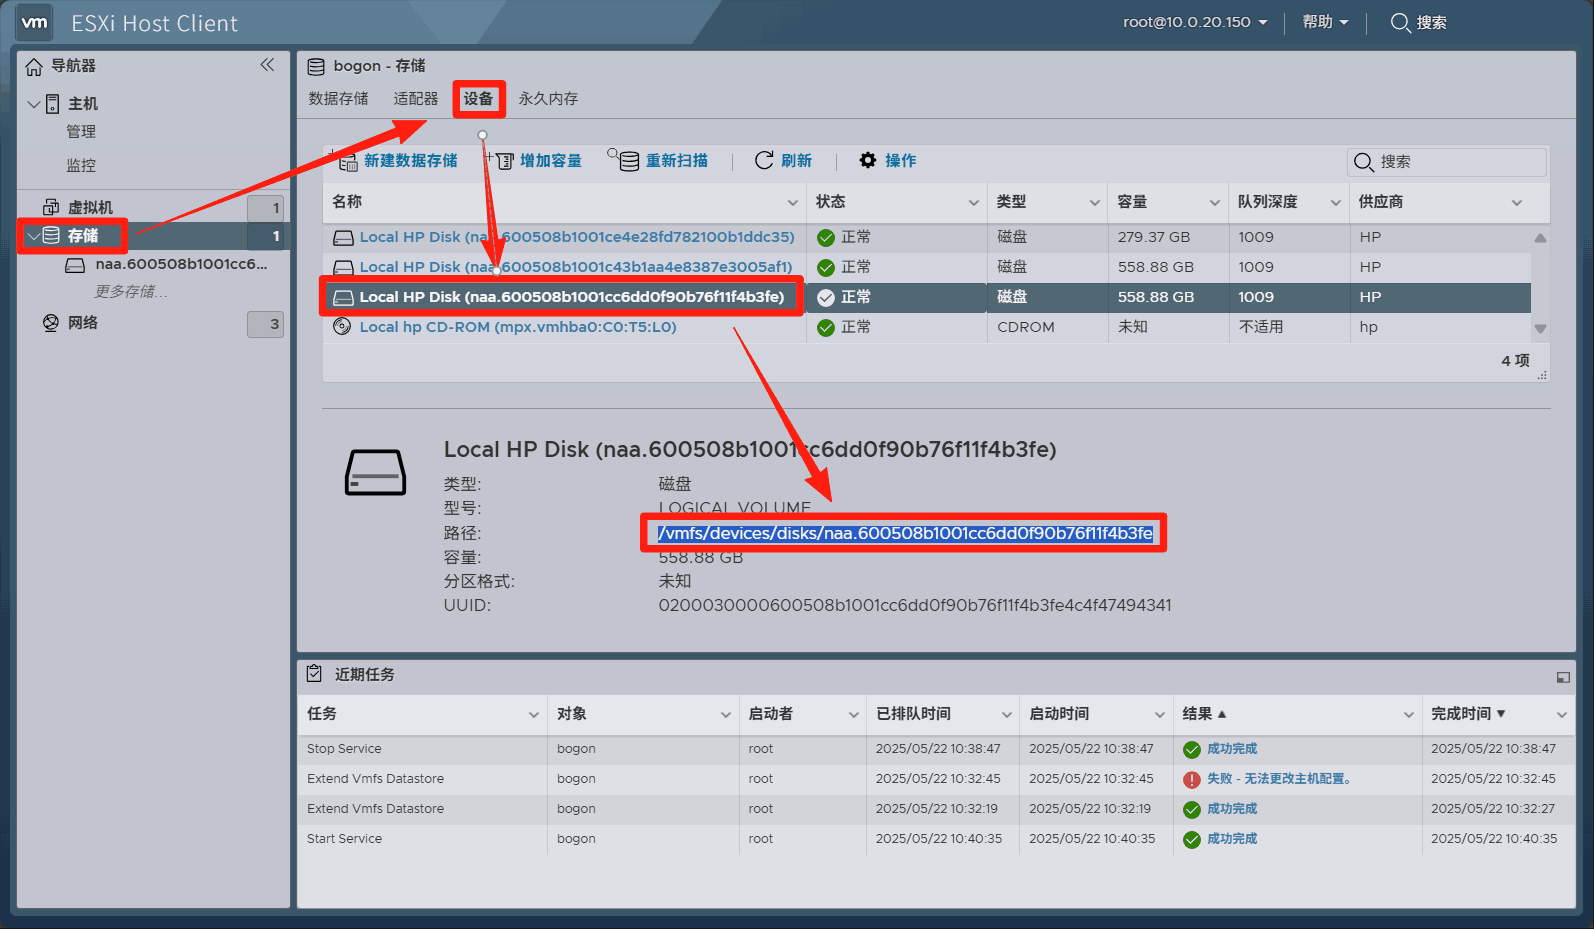Click the green status check of CD-ROM row
Screen dimensions: 1594x929
pos(826,328)
